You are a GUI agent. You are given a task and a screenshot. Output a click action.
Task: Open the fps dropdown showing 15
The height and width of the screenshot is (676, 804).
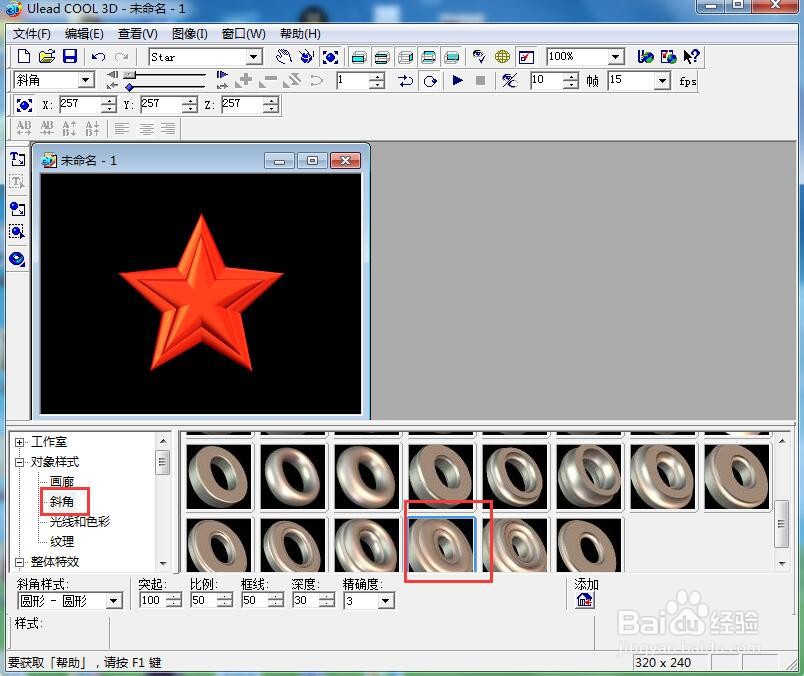[662, 81]
